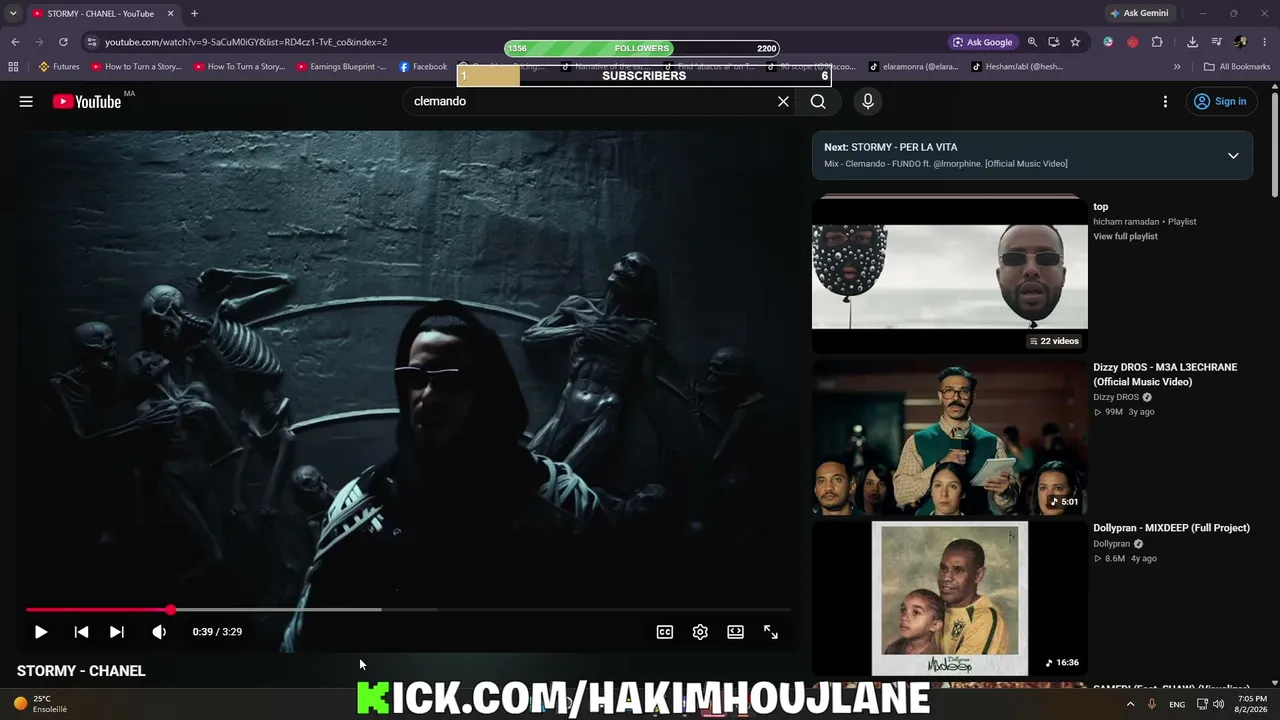Play the STORMY - CHANEL video
Screen dimensions: 1280x720
pos(41,632)
